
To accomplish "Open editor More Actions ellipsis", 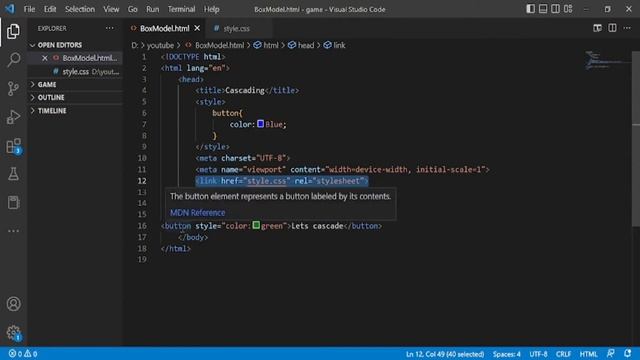I will click(x=627, y=28).
